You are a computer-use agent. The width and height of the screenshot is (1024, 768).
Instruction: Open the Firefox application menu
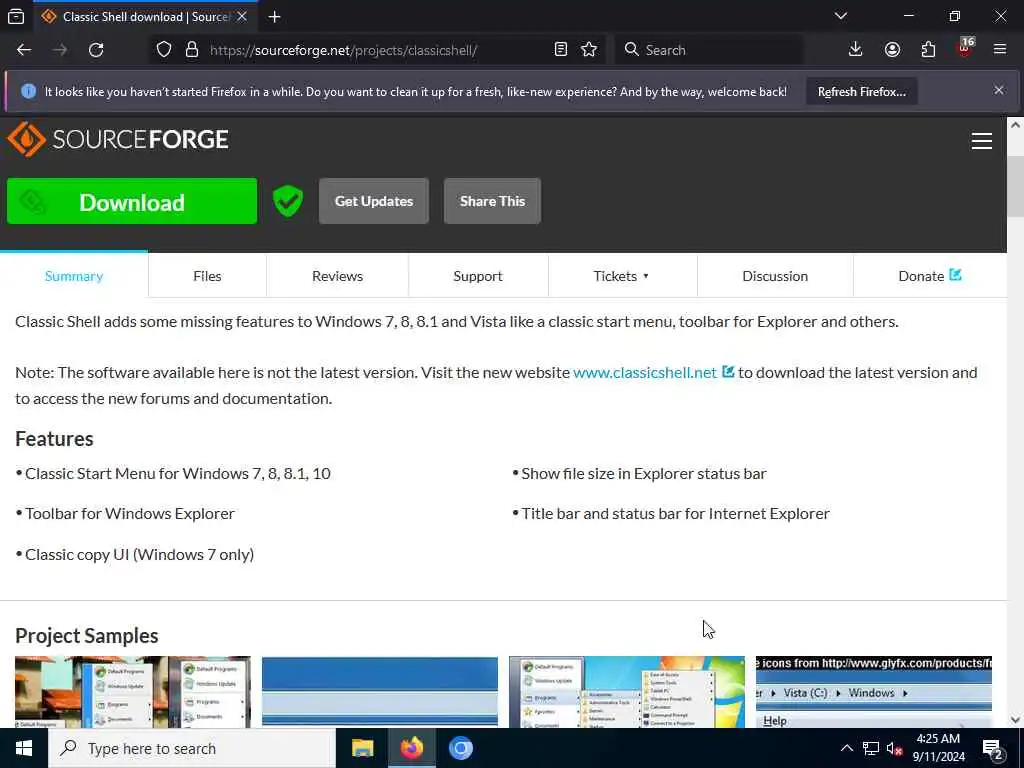pos(1000,50)
